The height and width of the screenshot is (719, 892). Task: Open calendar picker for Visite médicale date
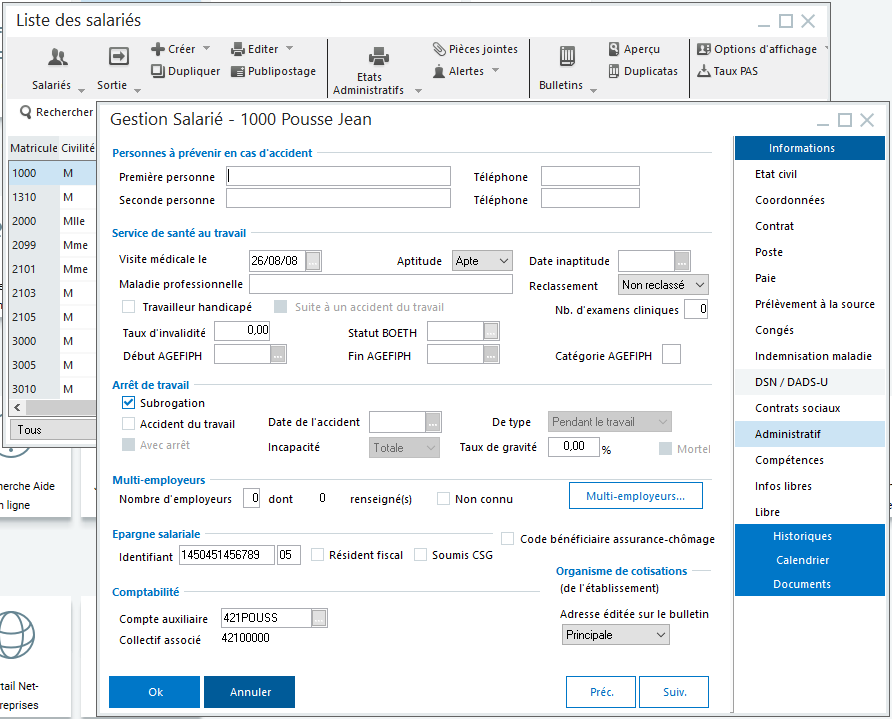click(314, 261)
